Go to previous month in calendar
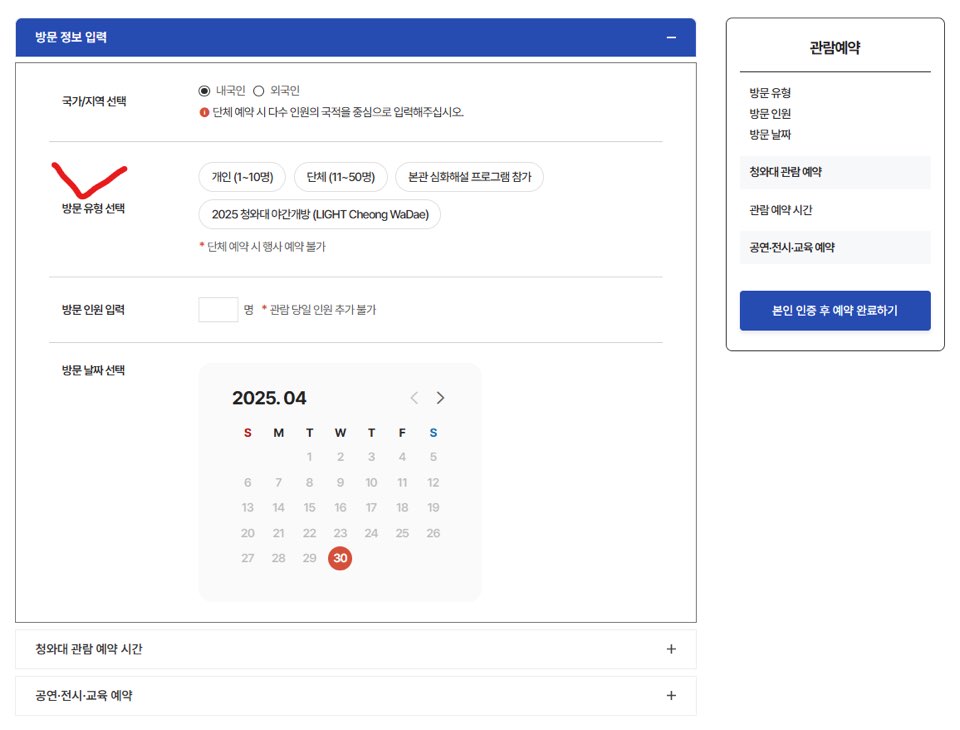 coord(414,398)
